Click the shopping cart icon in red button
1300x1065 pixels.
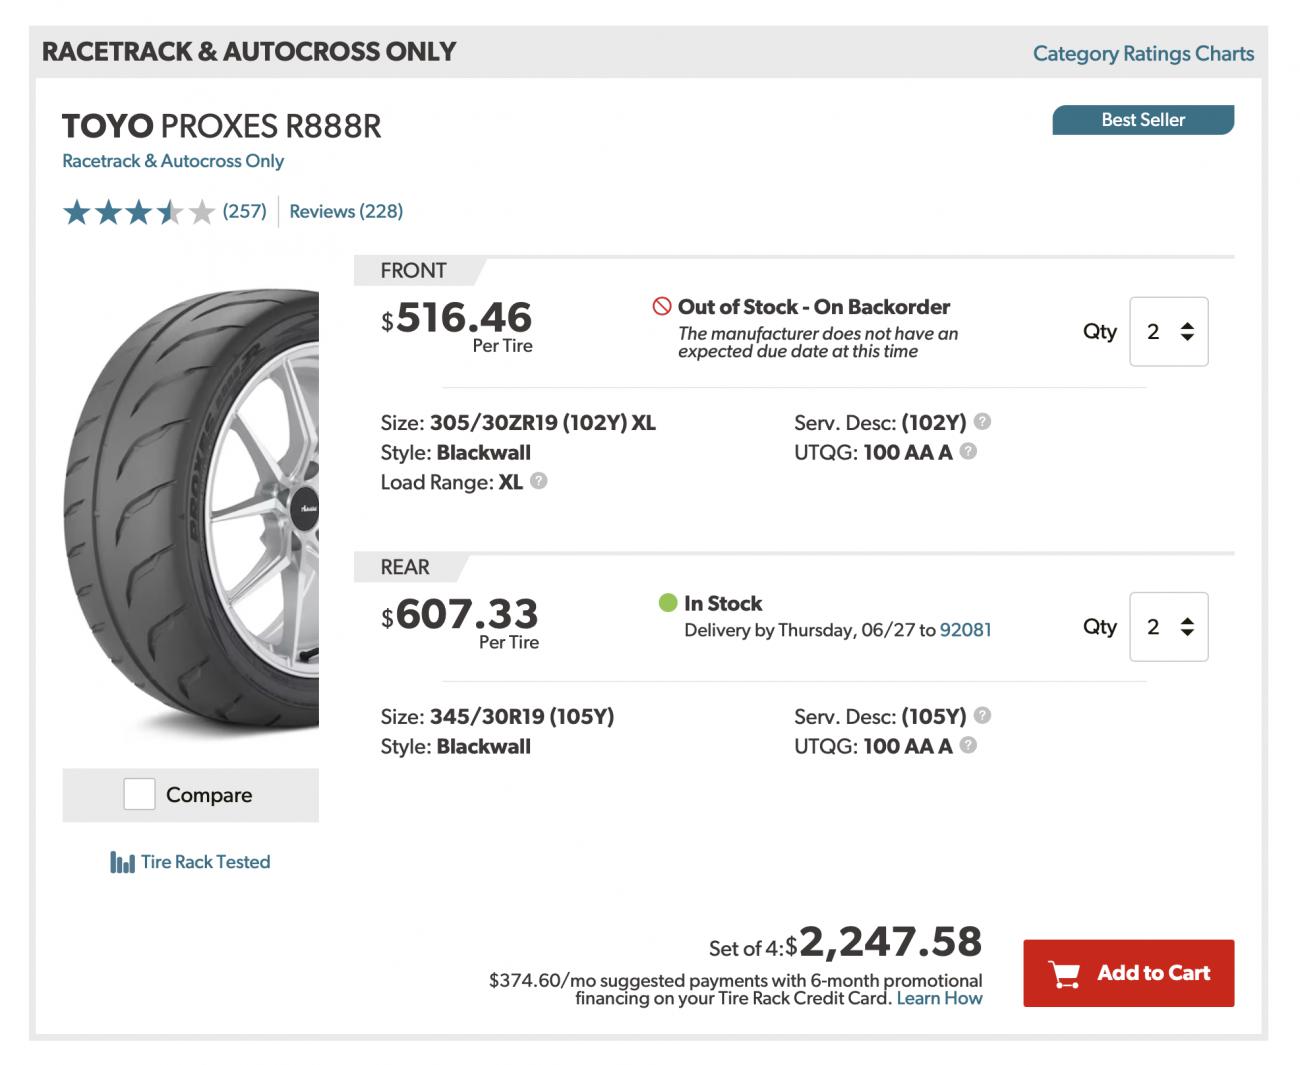pos(1065,973)
